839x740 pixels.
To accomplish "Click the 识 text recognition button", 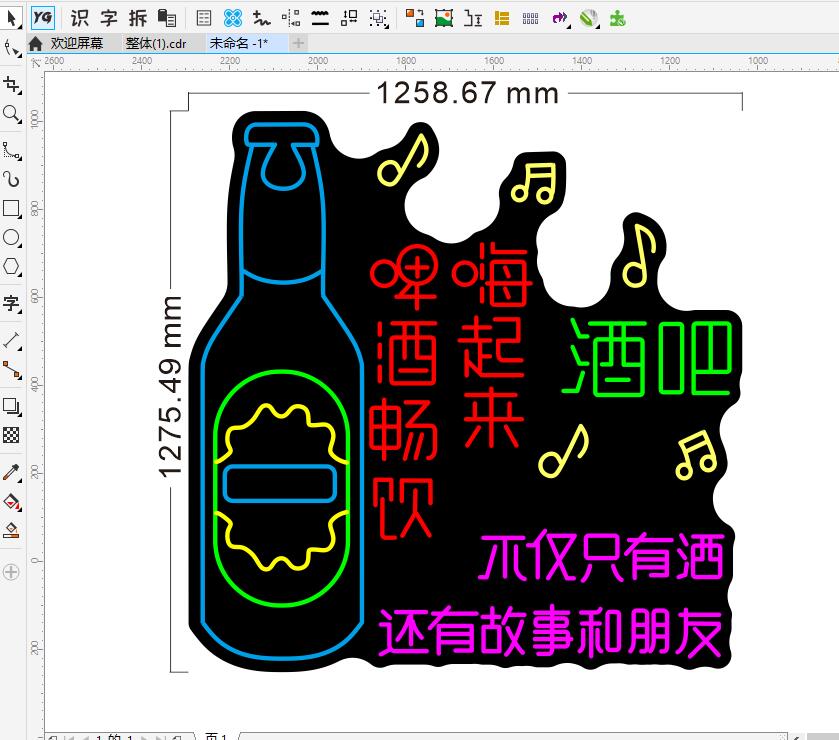I will pyautogui.click(x=80, y=18).
